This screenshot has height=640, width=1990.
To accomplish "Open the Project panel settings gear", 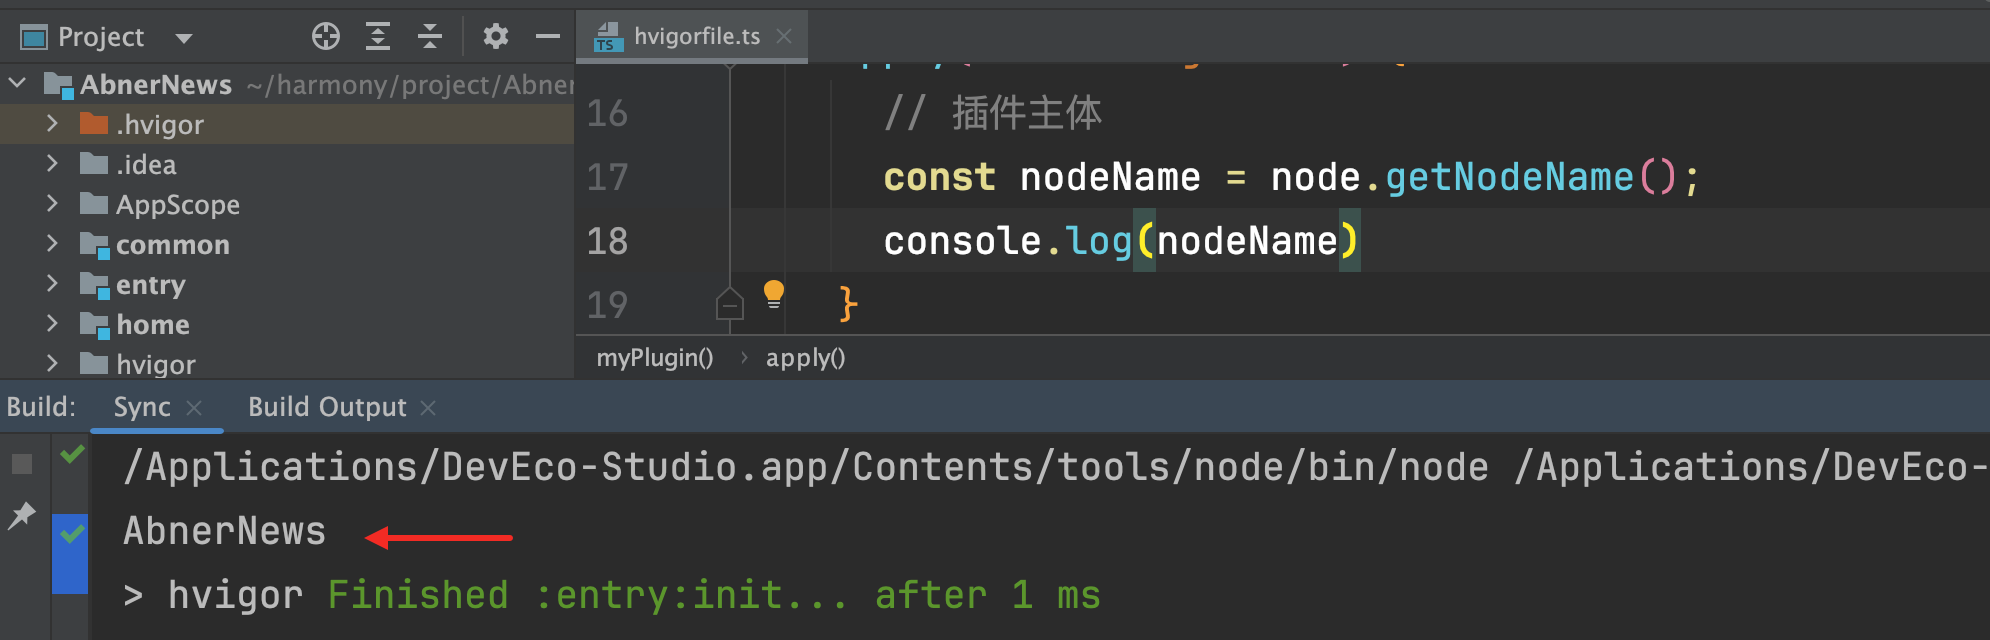I will coord(496,37).
